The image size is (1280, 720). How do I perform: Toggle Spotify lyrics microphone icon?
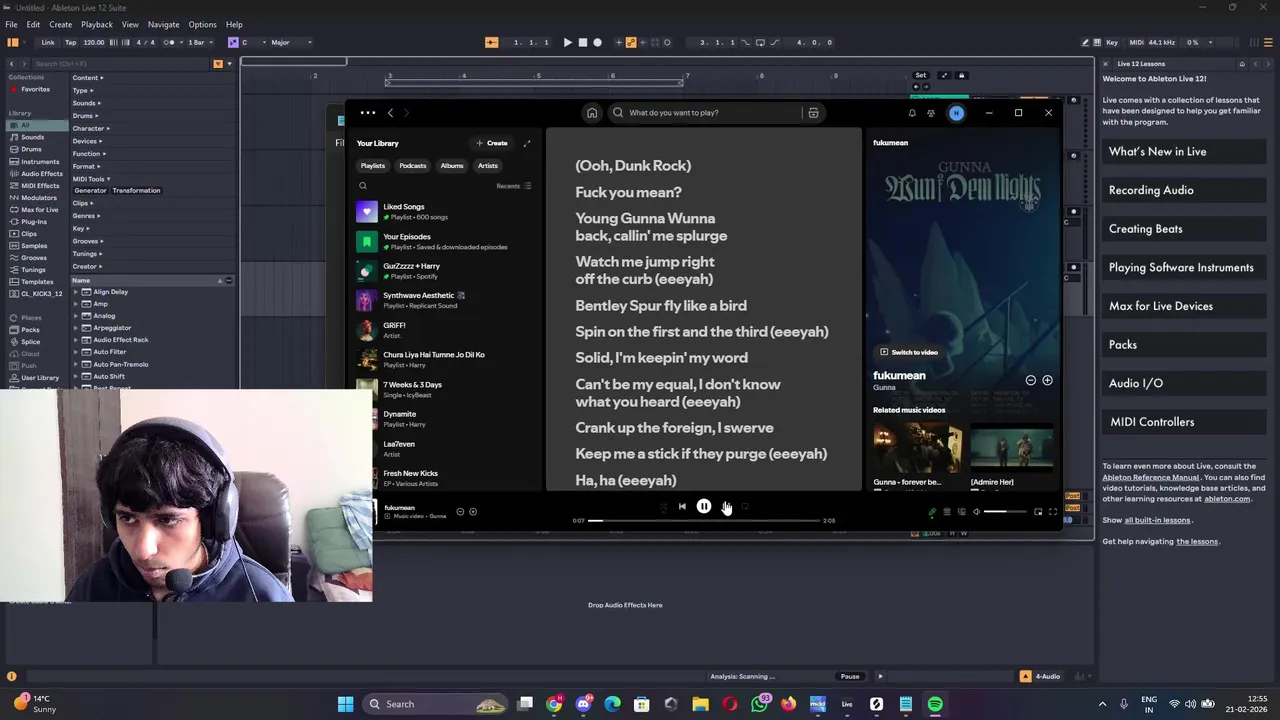click(932, 512)
